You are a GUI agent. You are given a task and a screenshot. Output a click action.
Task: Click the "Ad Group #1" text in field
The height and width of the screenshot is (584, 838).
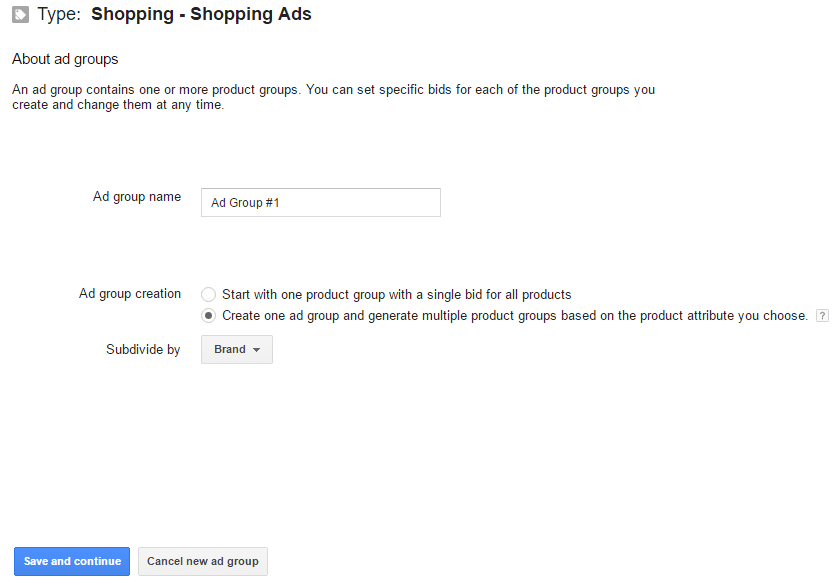click(246, 203)
